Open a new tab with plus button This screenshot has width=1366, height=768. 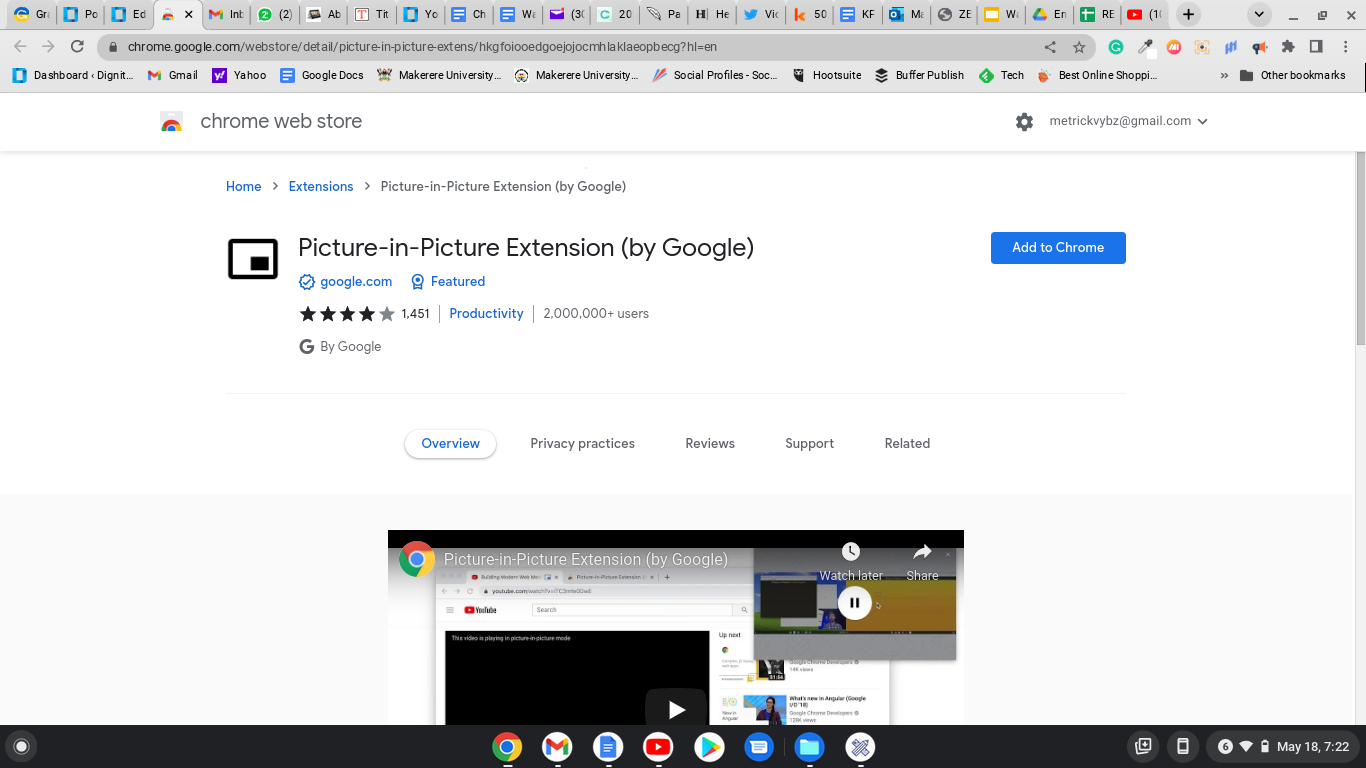coord(1188,15)
